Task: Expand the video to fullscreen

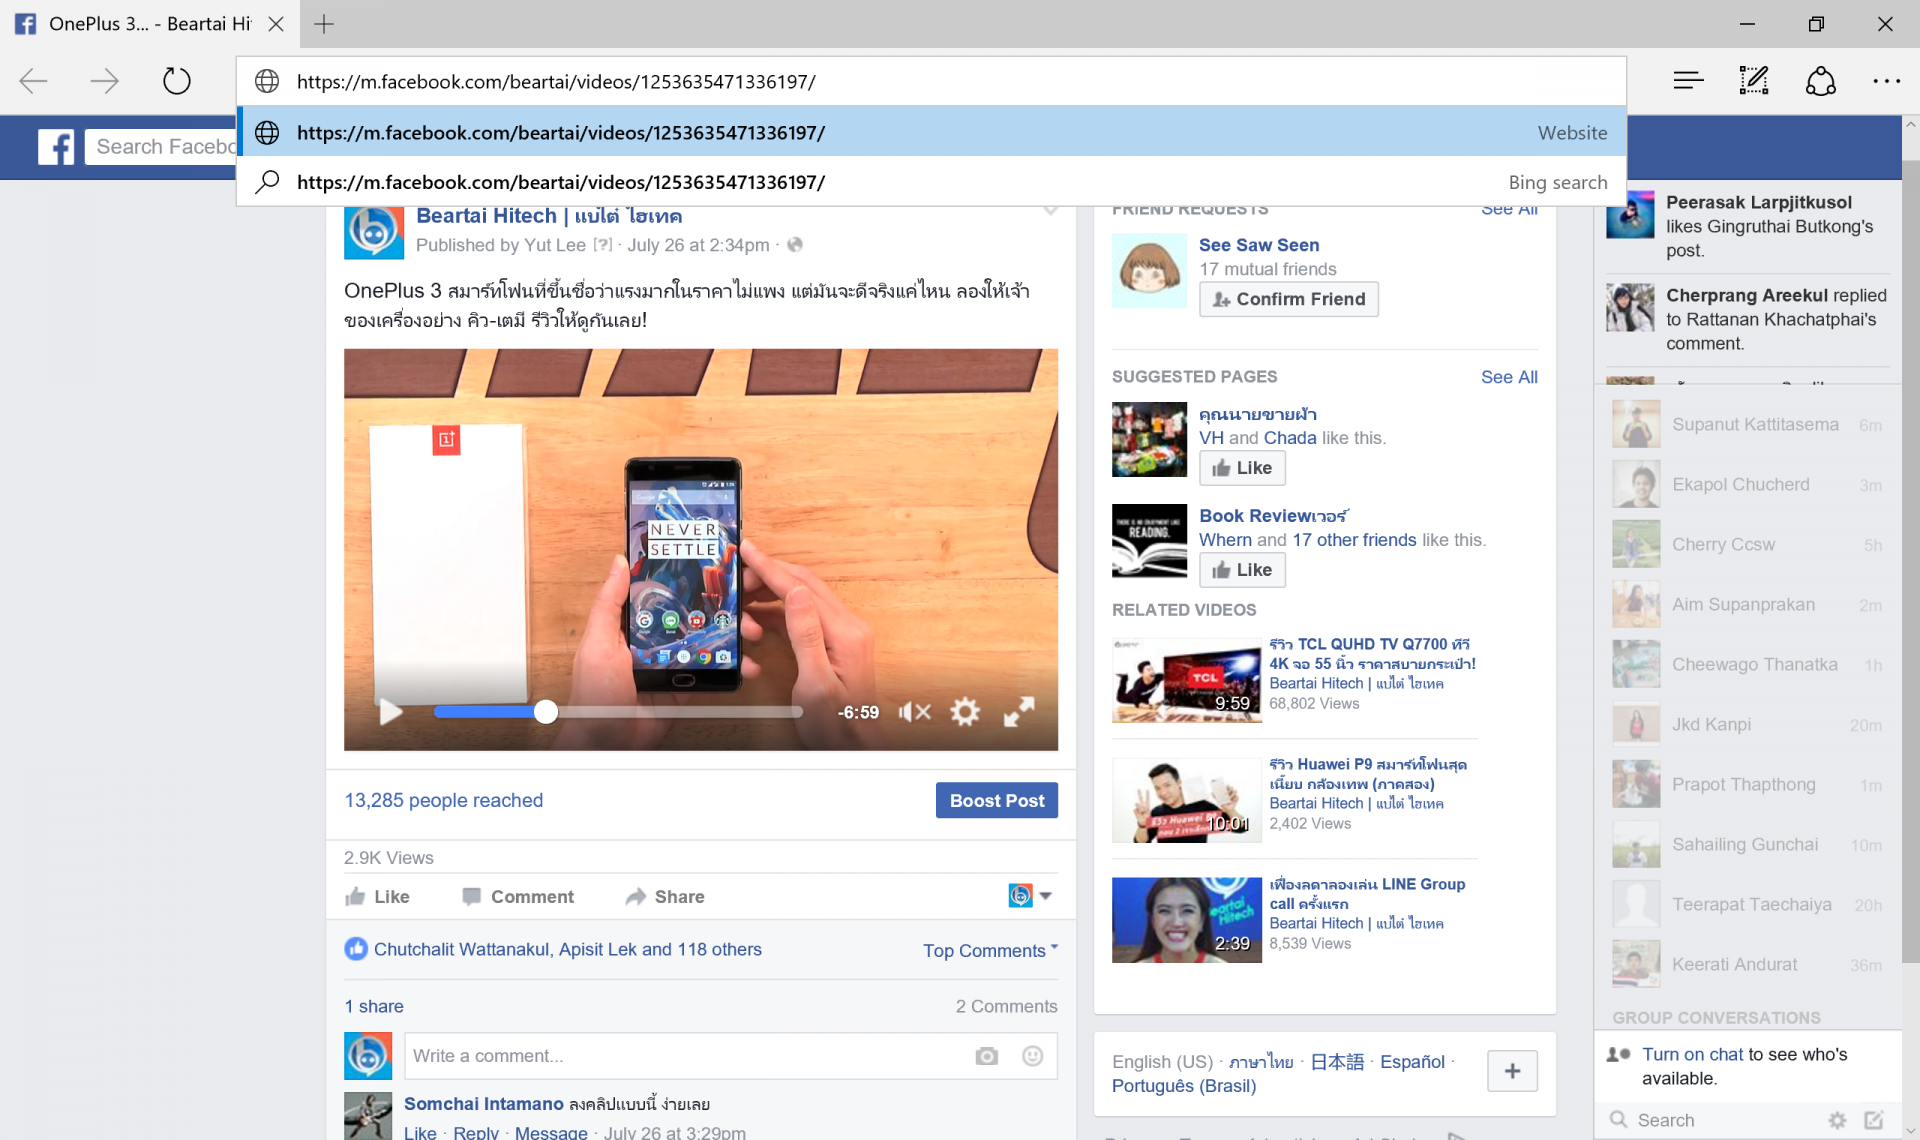Action: (x=1019, y=712)
